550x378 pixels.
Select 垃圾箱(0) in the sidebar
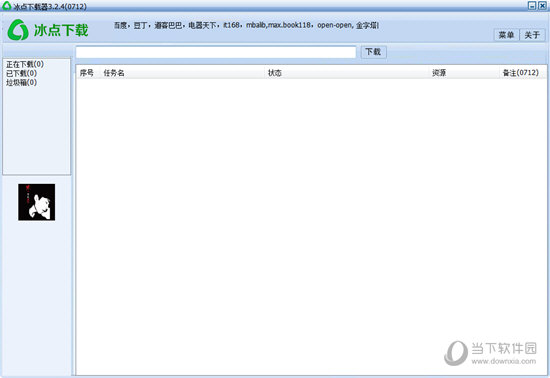click(x=21, y=82)
